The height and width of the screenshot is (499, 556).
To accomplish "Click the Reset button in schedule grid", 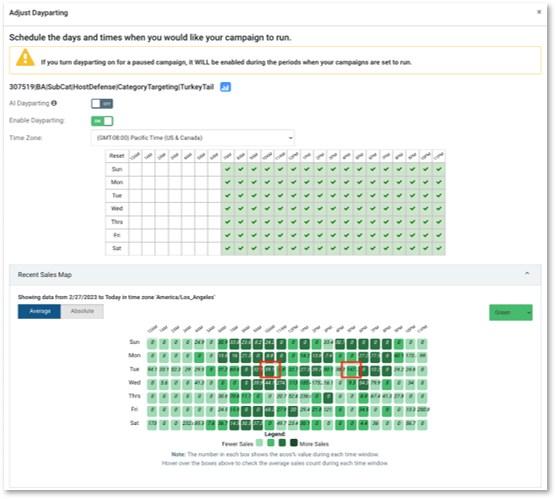I will click(117, 156).
